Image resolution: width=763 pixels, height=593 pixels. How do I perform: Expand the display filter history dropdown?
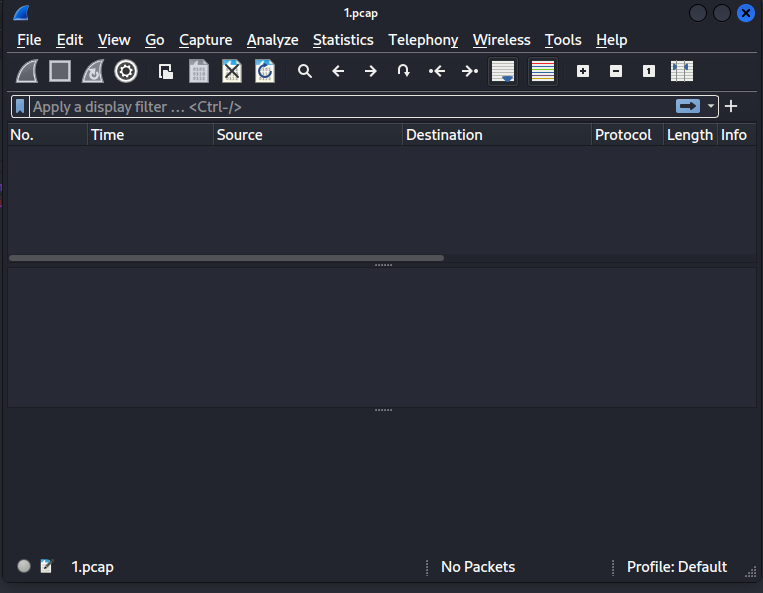712,106
